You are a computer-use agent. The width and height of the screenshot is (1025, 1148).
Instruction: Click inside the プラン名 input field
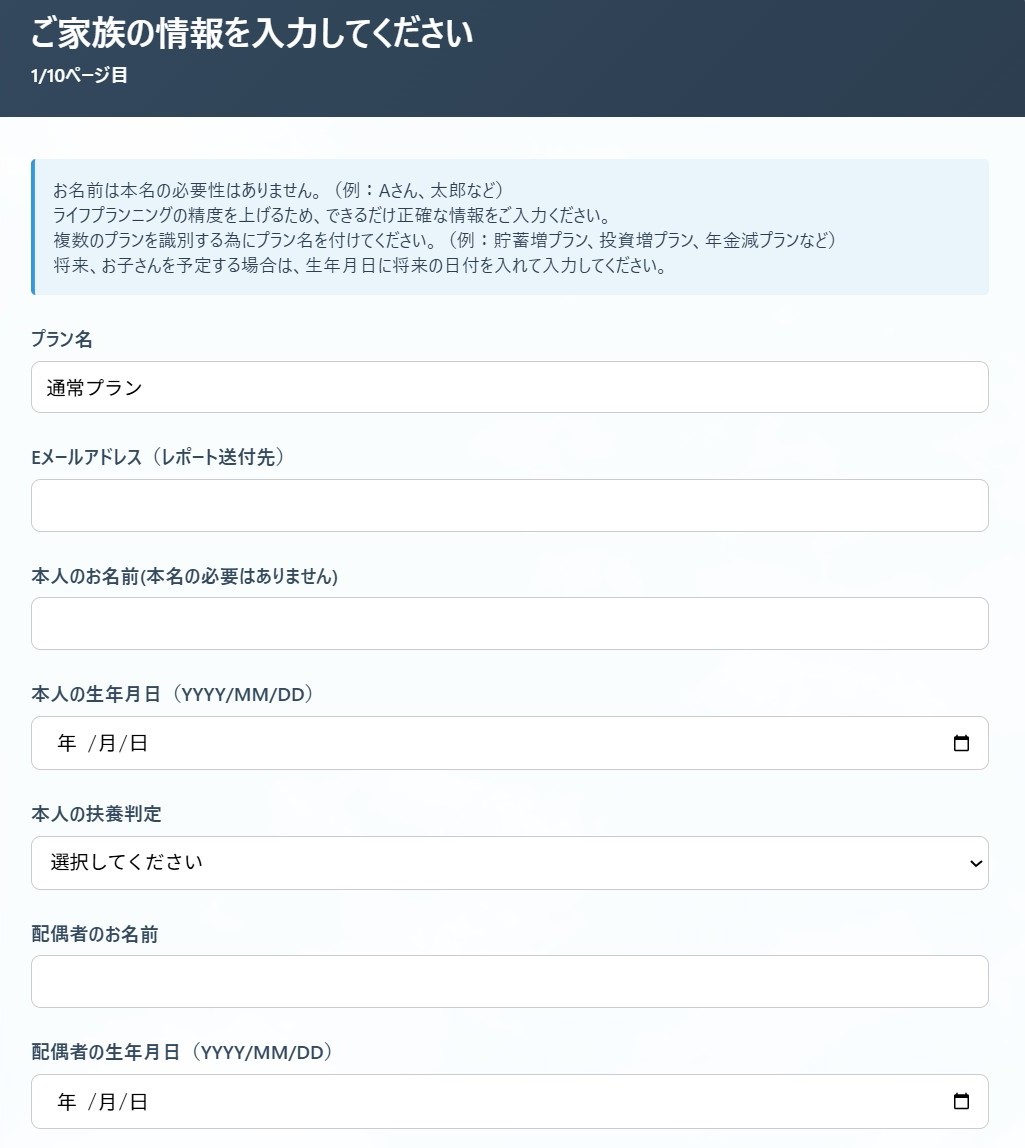click(510, 387)
